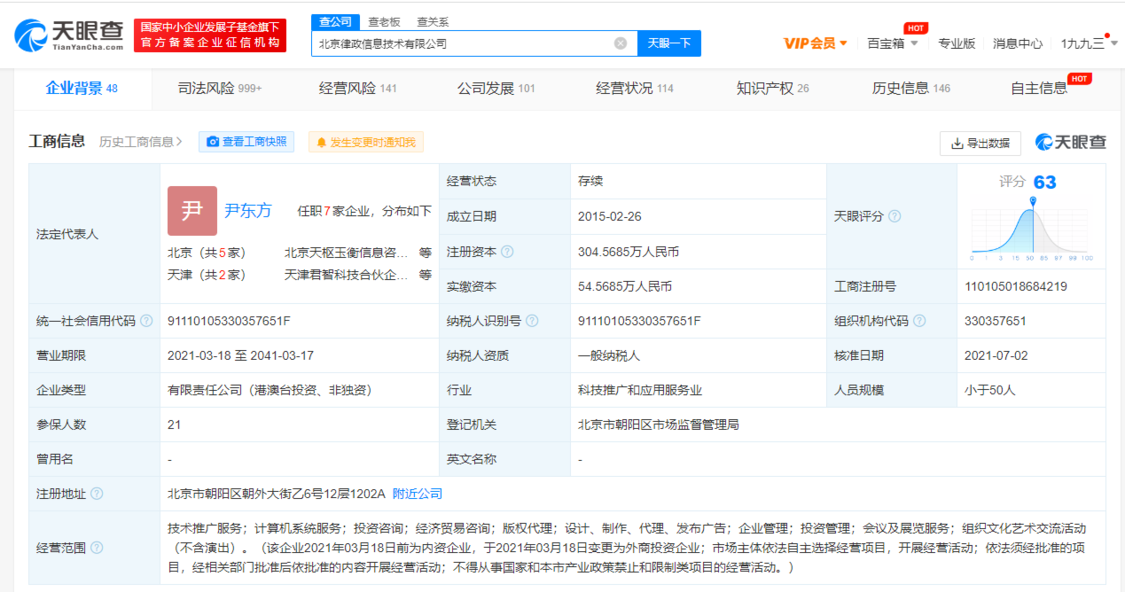Open the 尹东方 profile link
This screenshot has width=1125, height=592.
pos(248,210)
